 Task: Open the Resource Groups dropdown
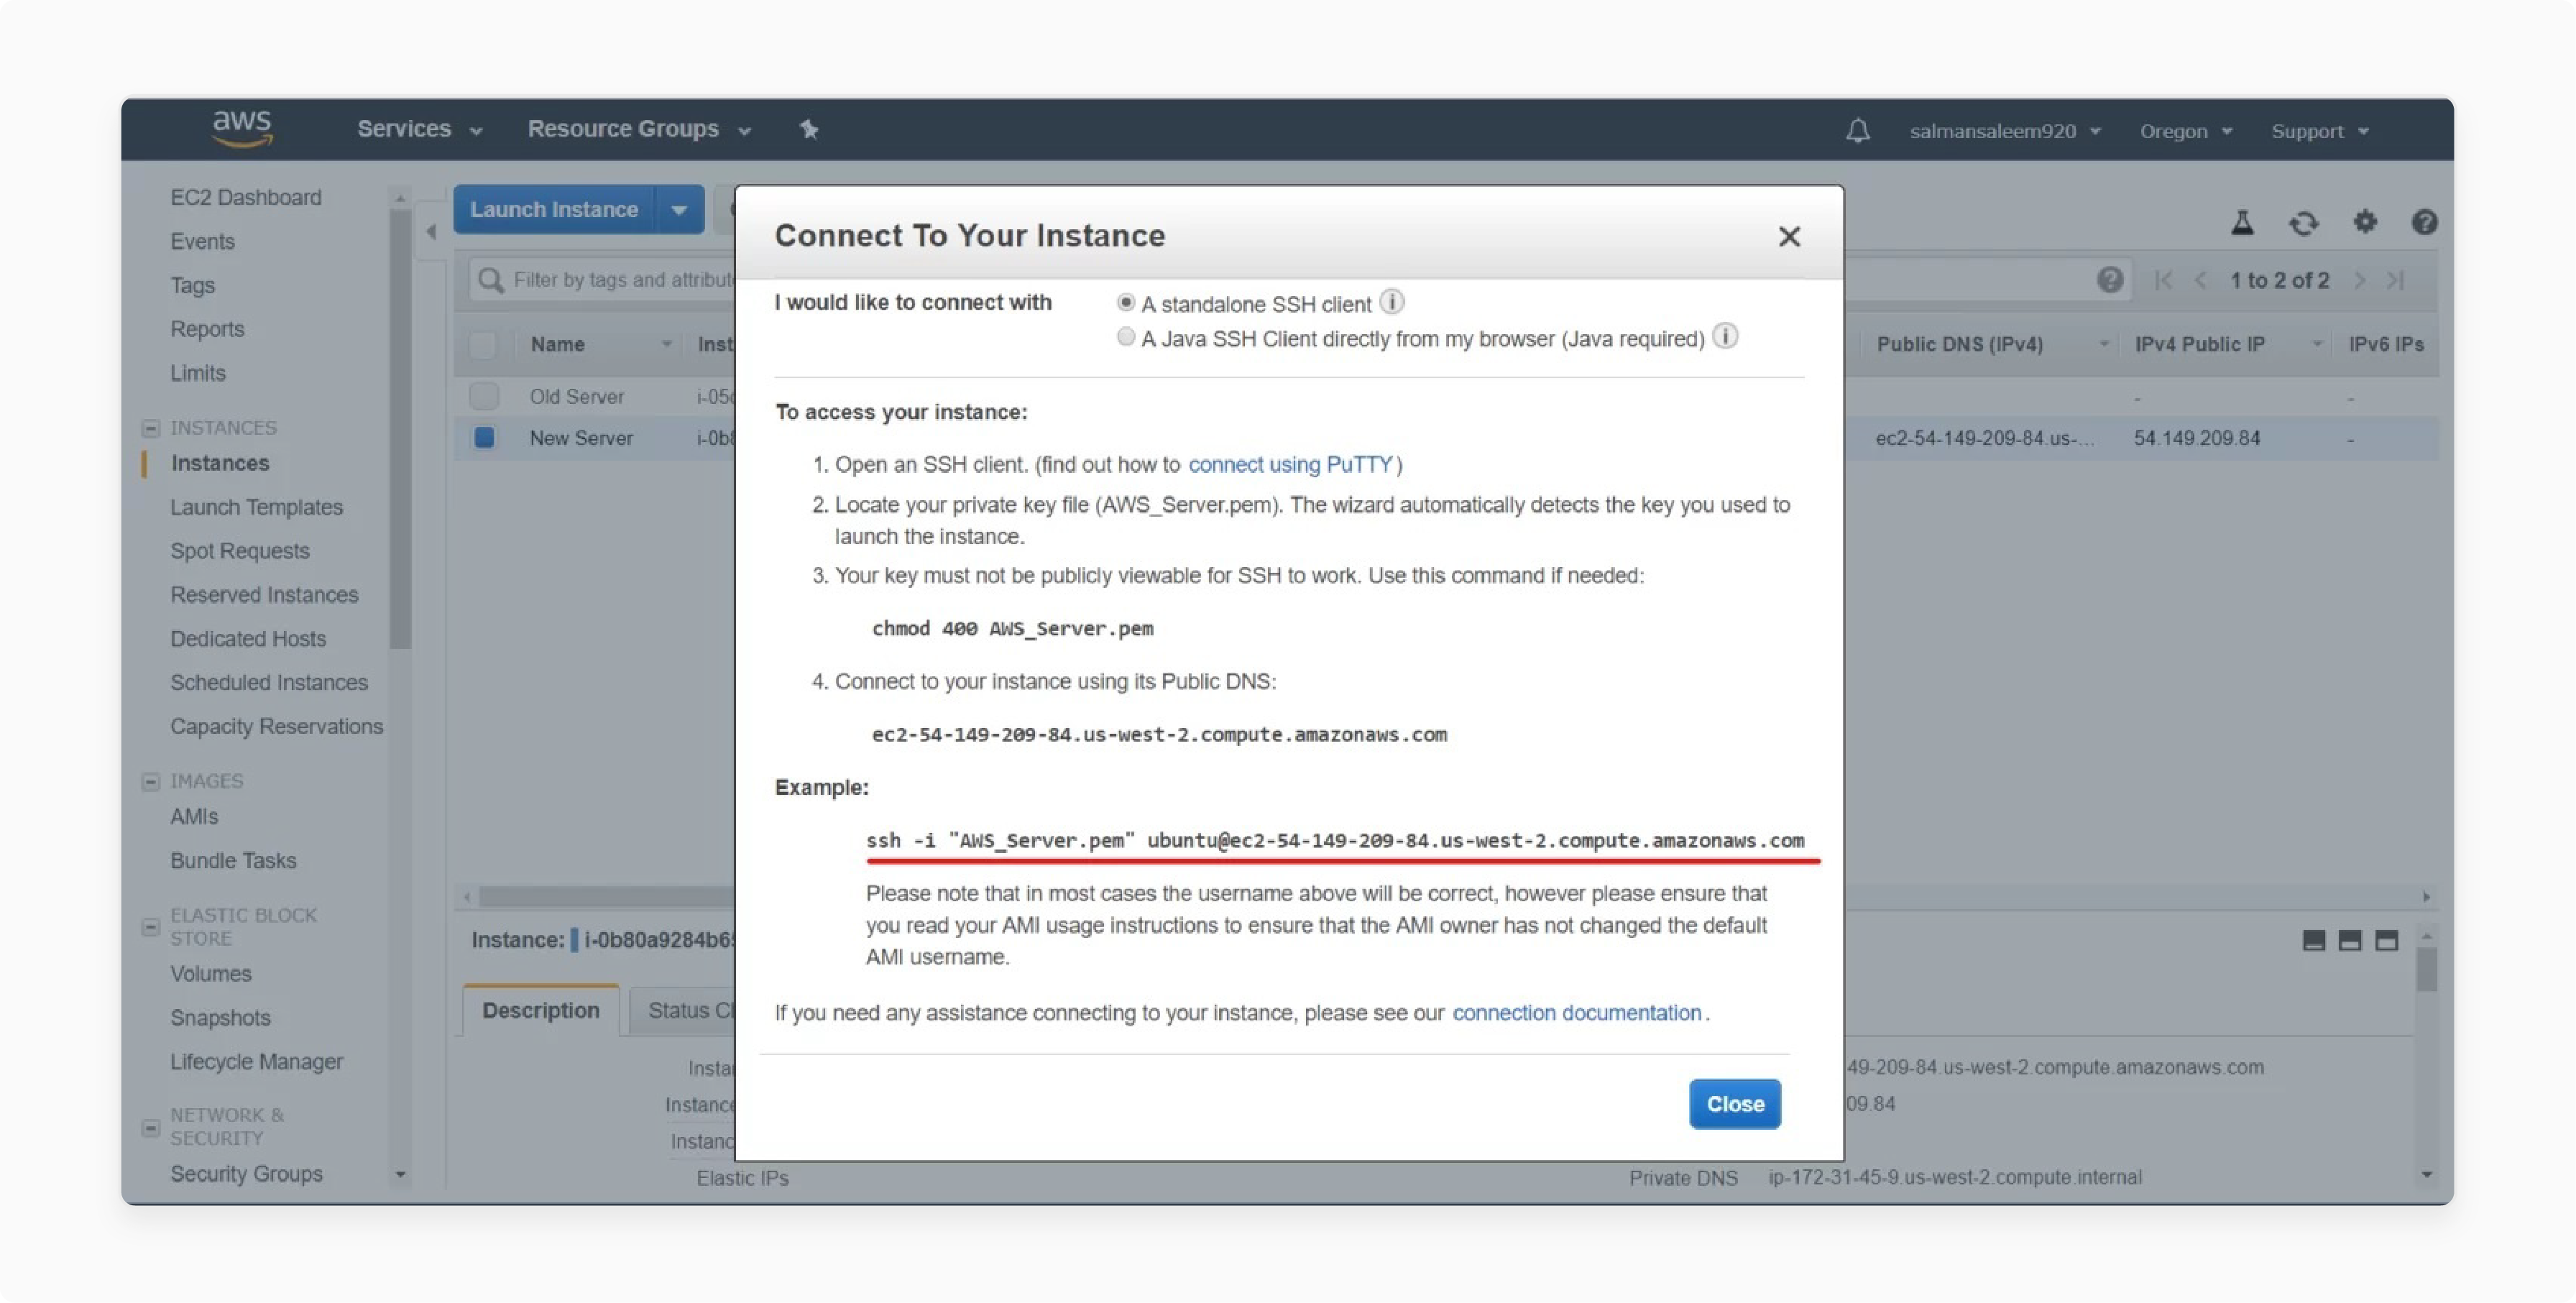click(x=639, y=129)
